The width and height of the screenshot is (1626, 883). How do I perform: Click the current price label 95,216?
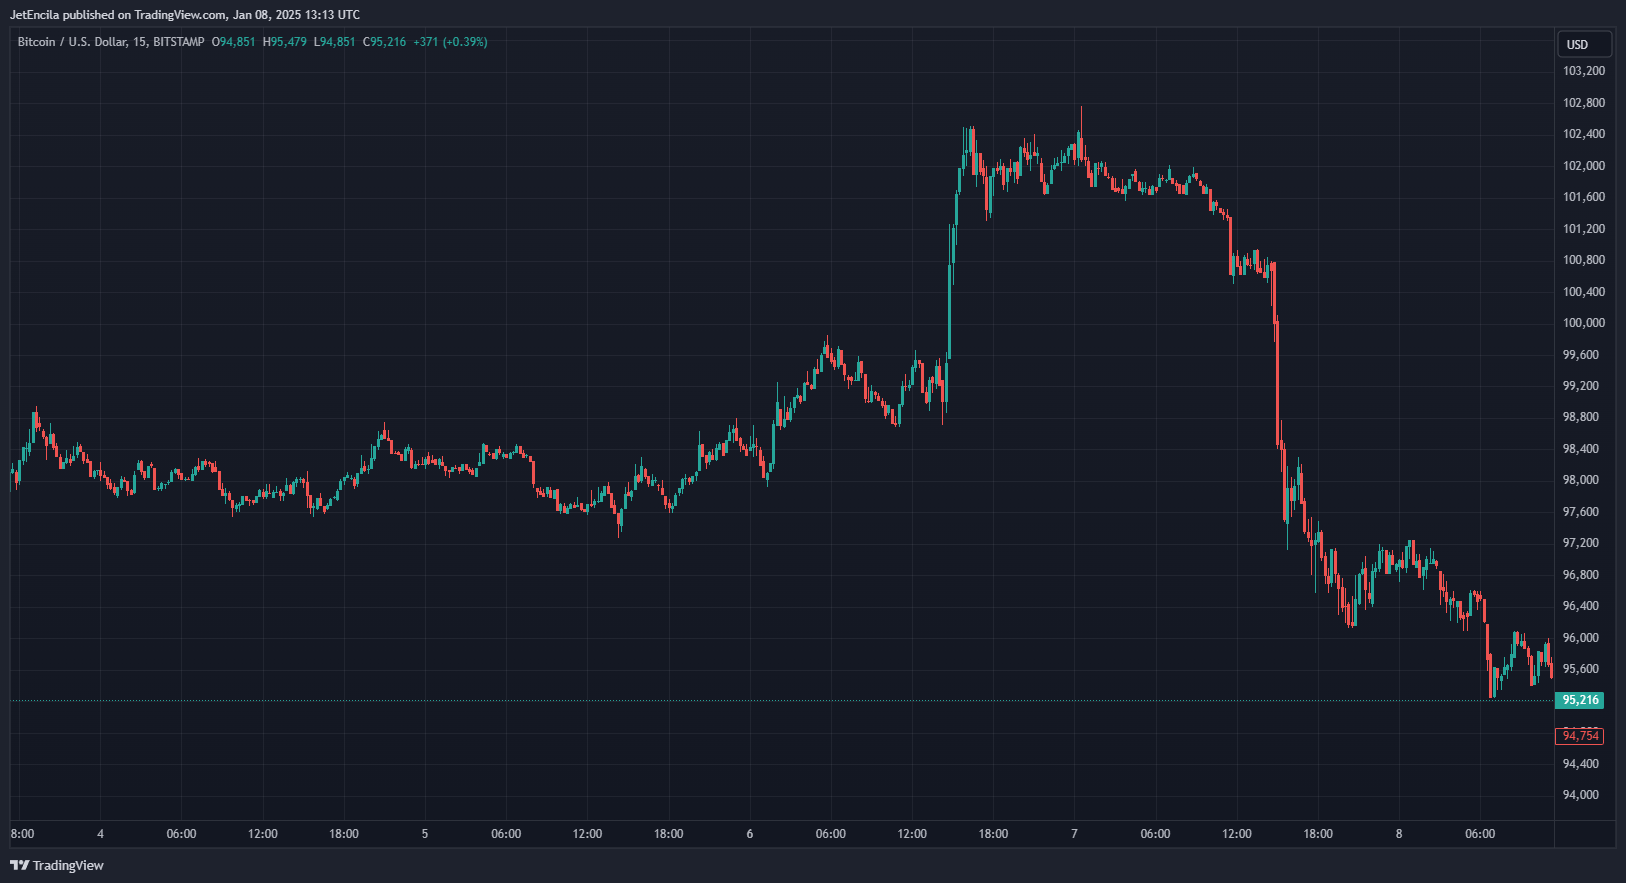click(1580, 700)
